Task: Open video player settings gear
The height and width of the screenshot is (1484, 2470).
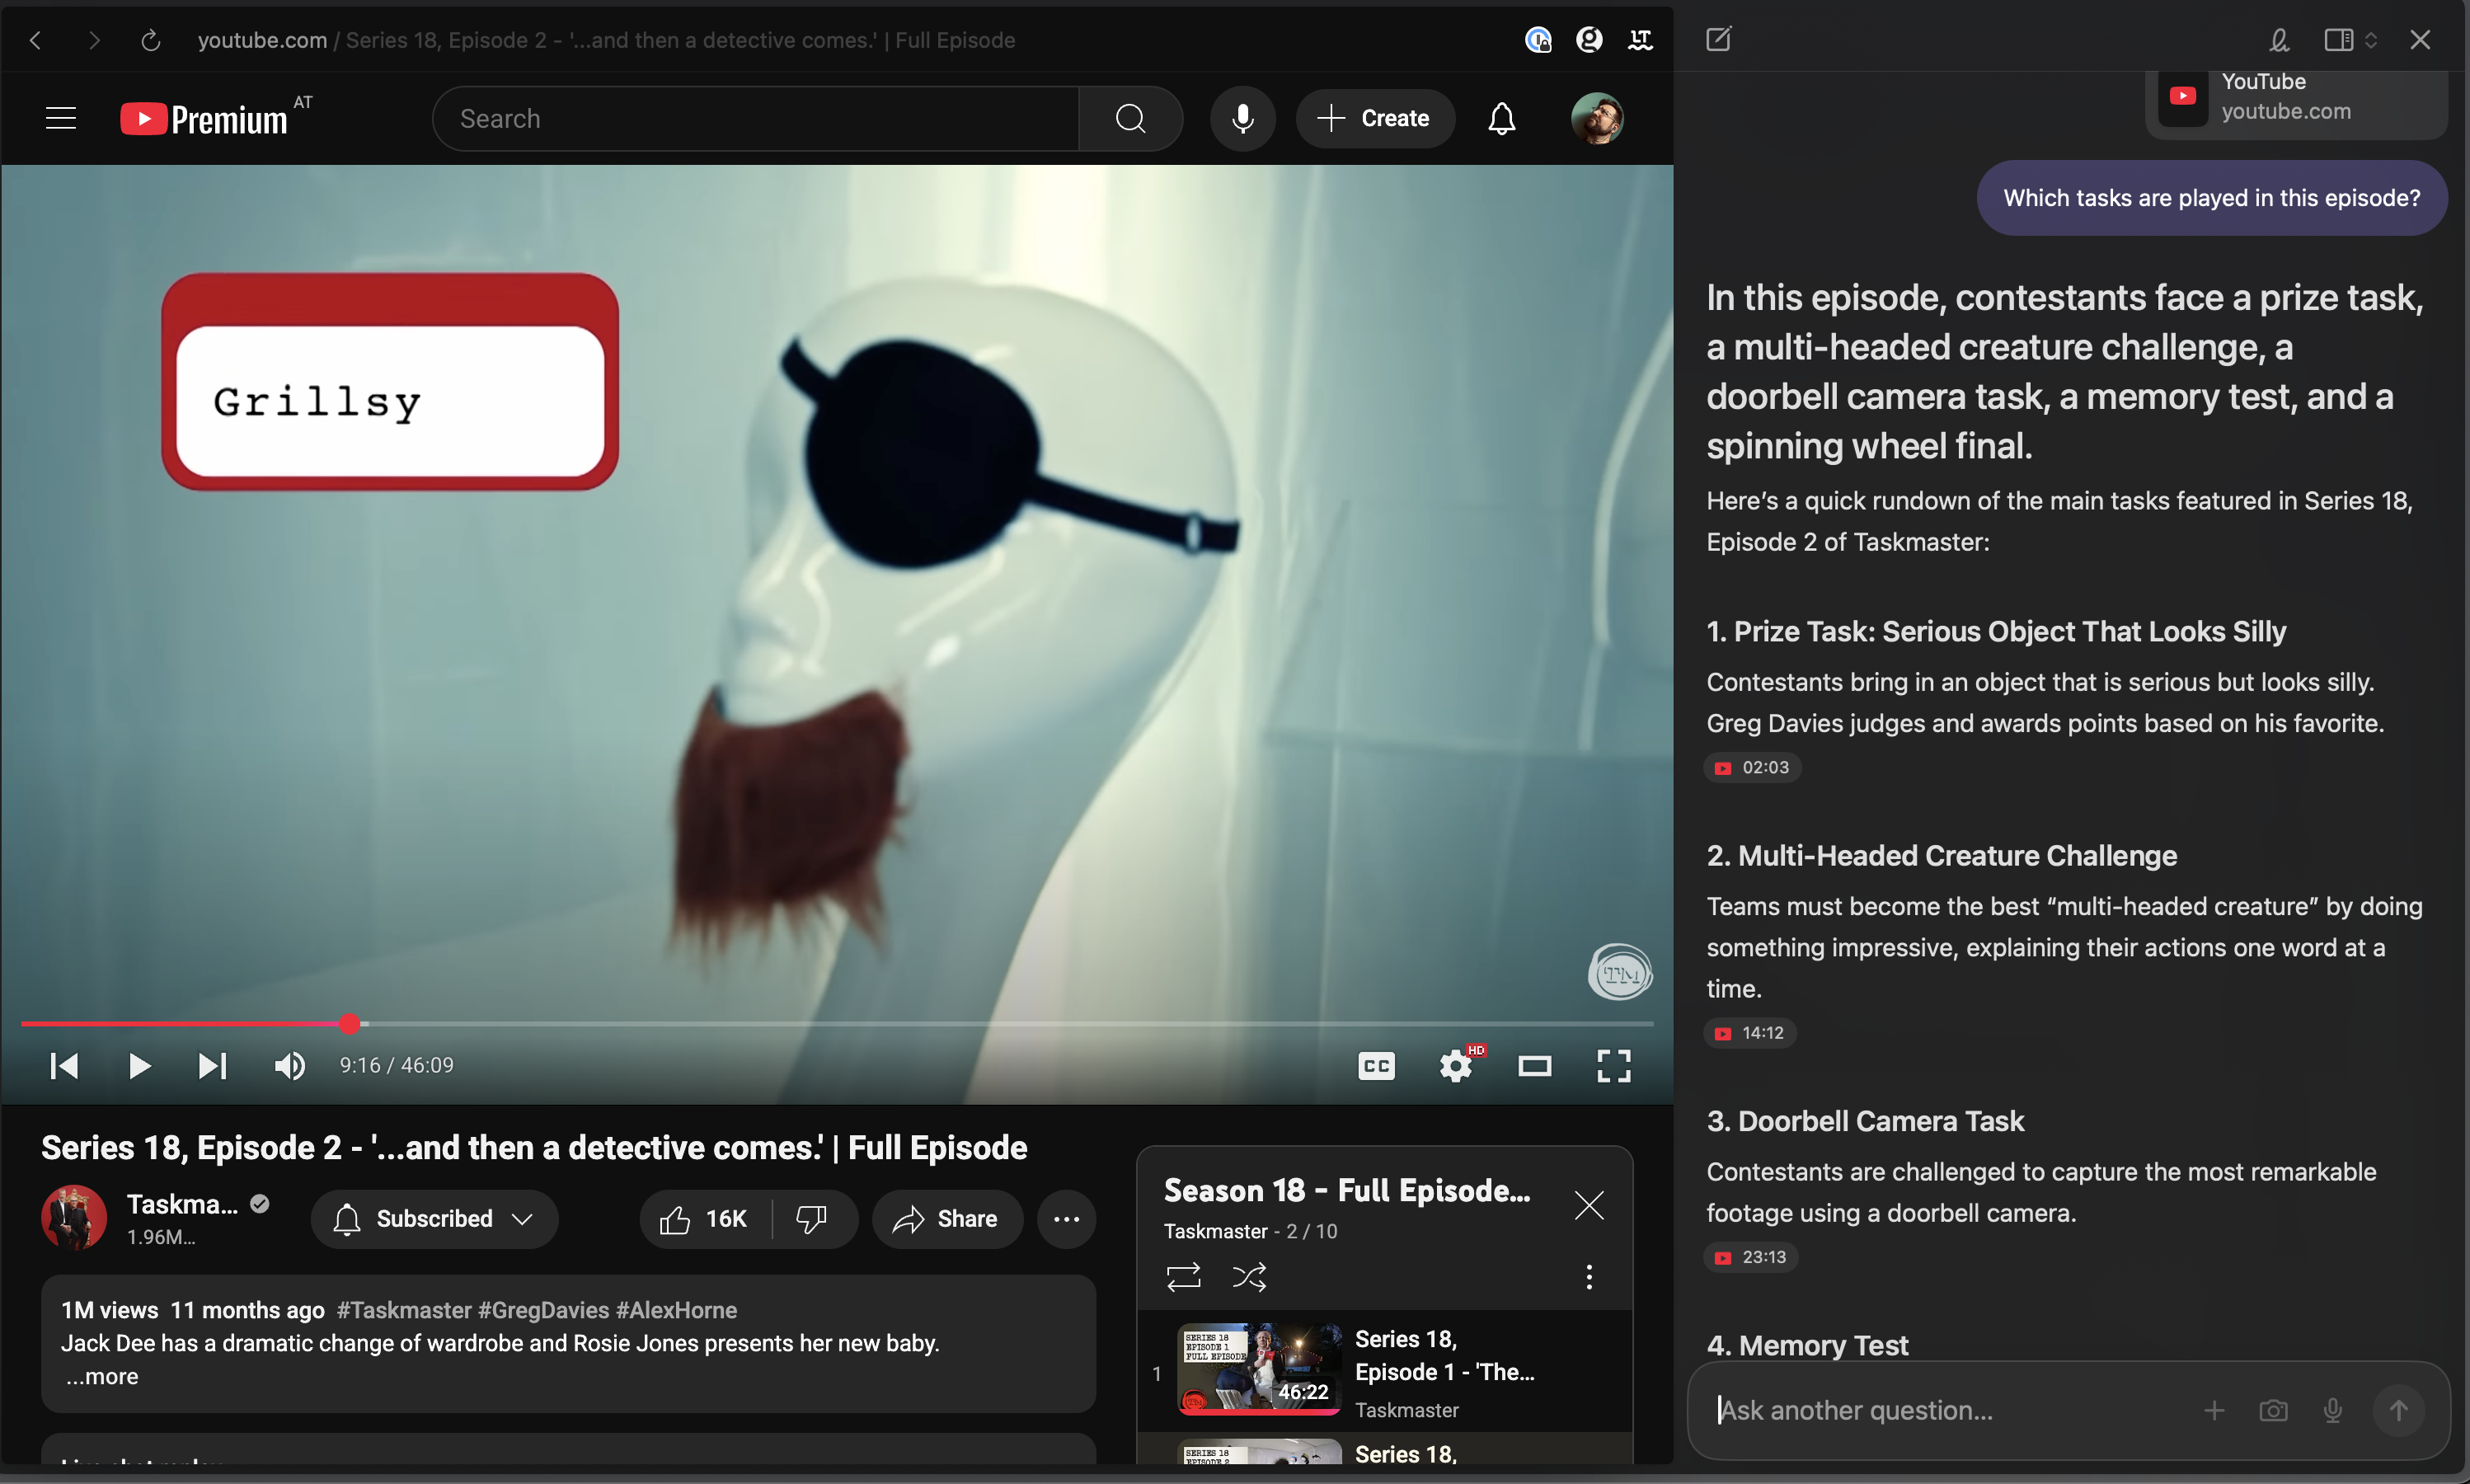Action: (x=1456, y=1066)
